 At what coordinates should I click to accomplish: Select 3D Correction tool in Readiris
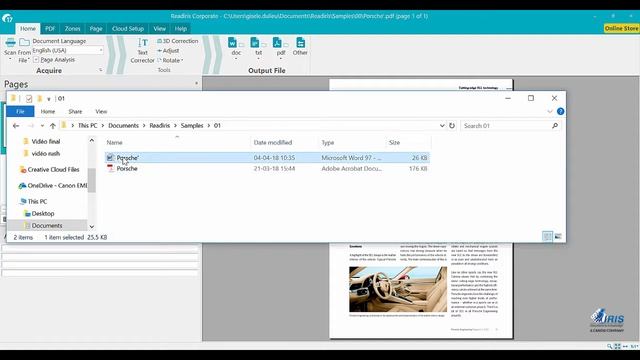178,41
